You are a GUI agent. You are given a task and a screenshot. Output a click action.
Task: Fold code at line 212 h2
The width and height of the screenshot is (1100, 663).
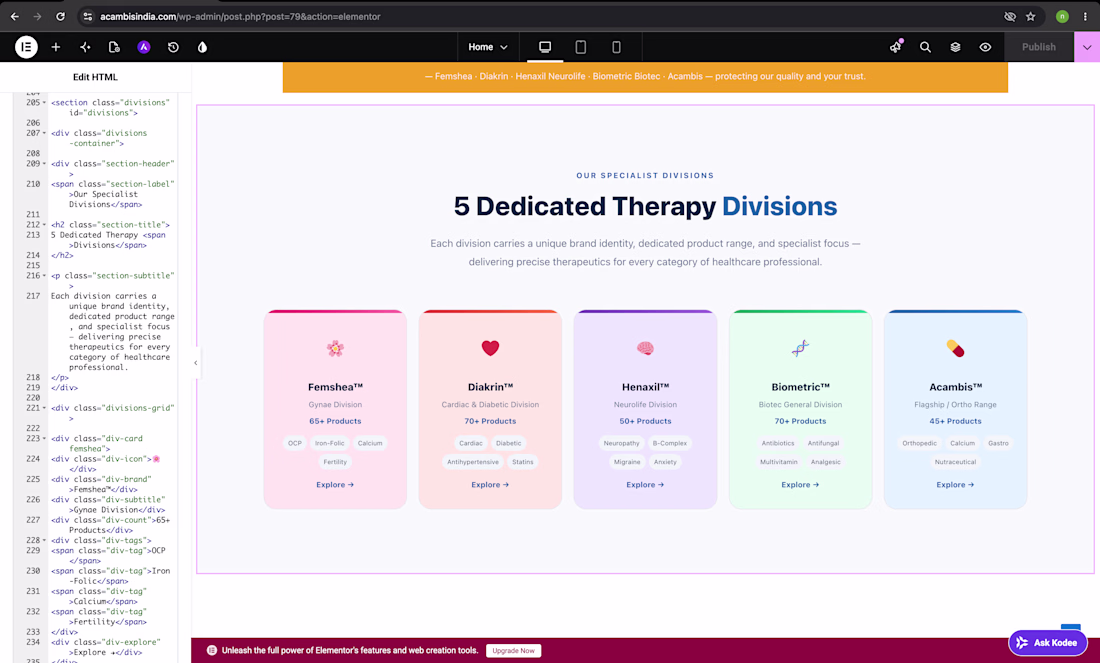pyautogui.click(x=44, y=225)
